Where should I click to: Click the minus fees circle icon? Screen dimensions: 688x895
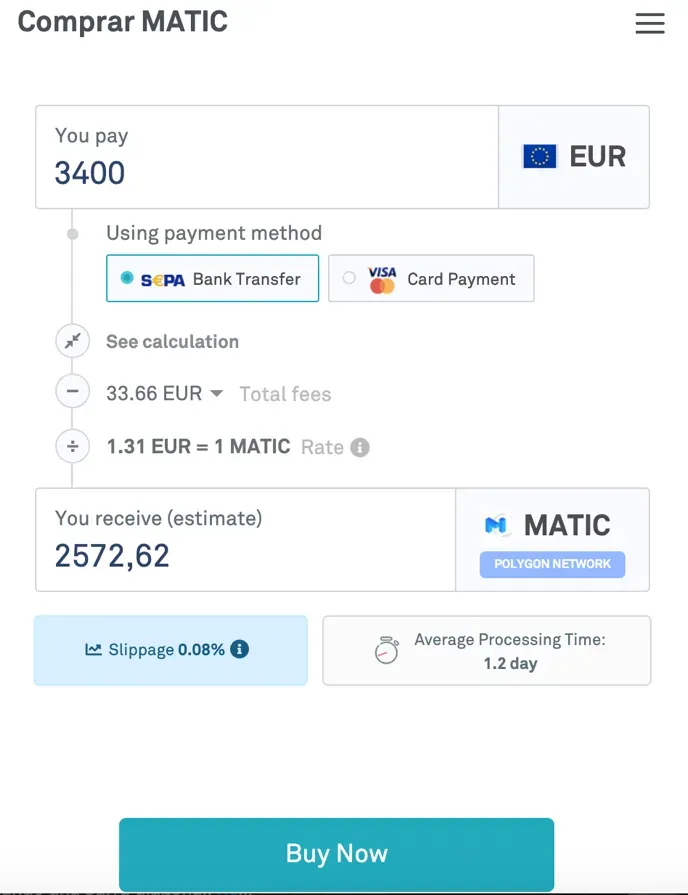coord(73,392)
